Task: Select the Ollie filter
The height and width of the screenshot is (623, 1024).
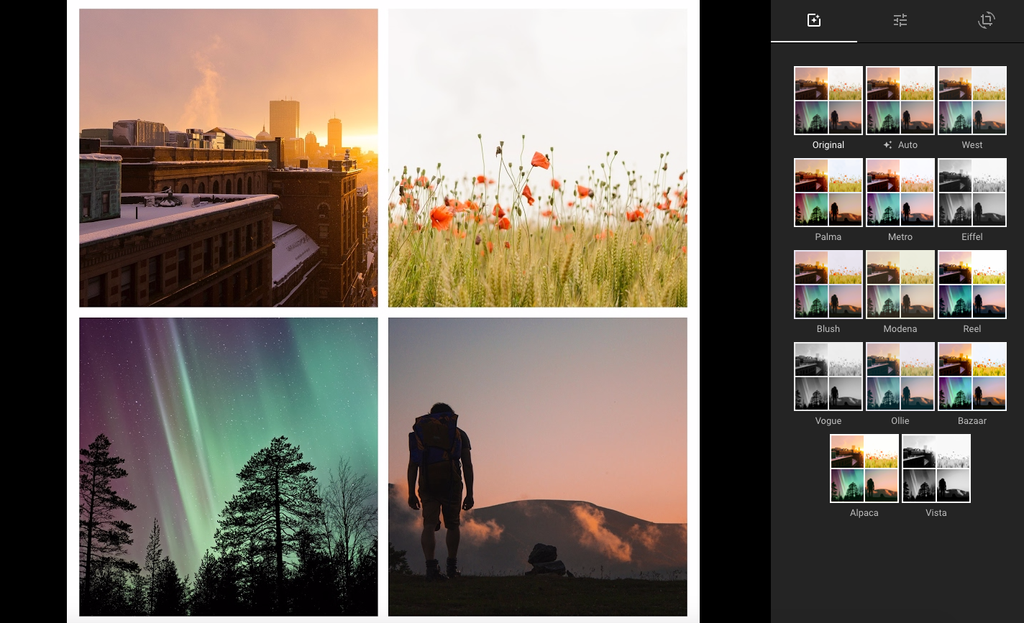Action: (900, 375)
